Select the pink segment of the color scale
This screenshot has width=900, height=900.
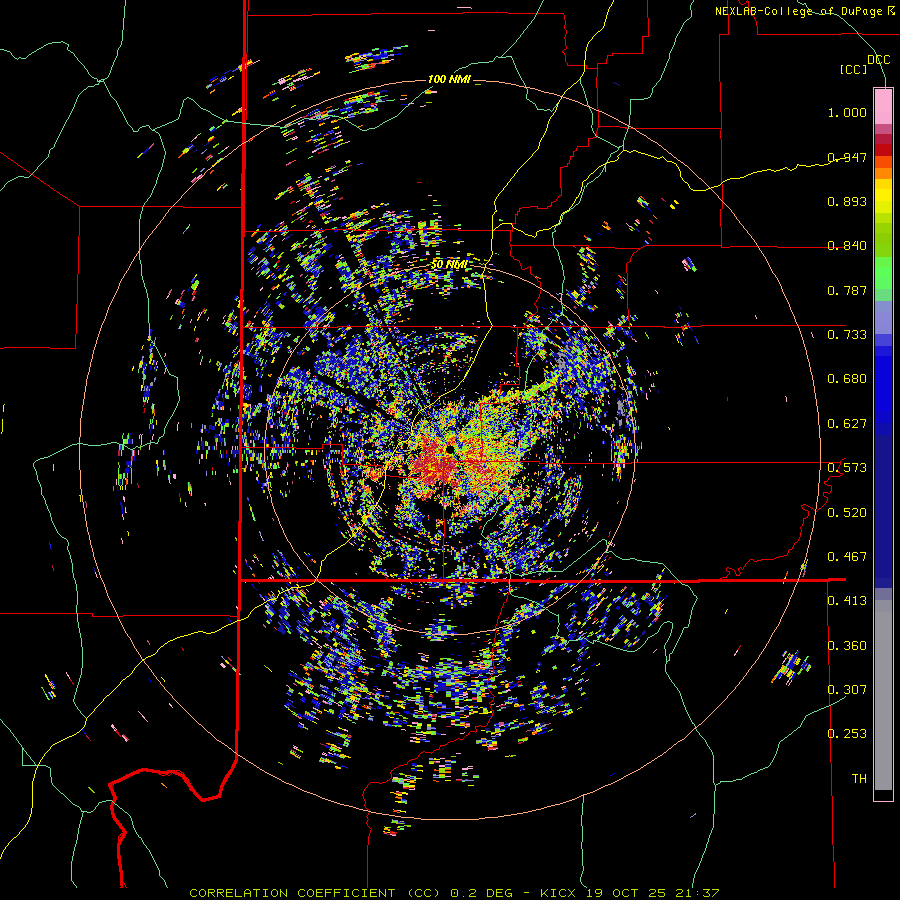[883, 106]
